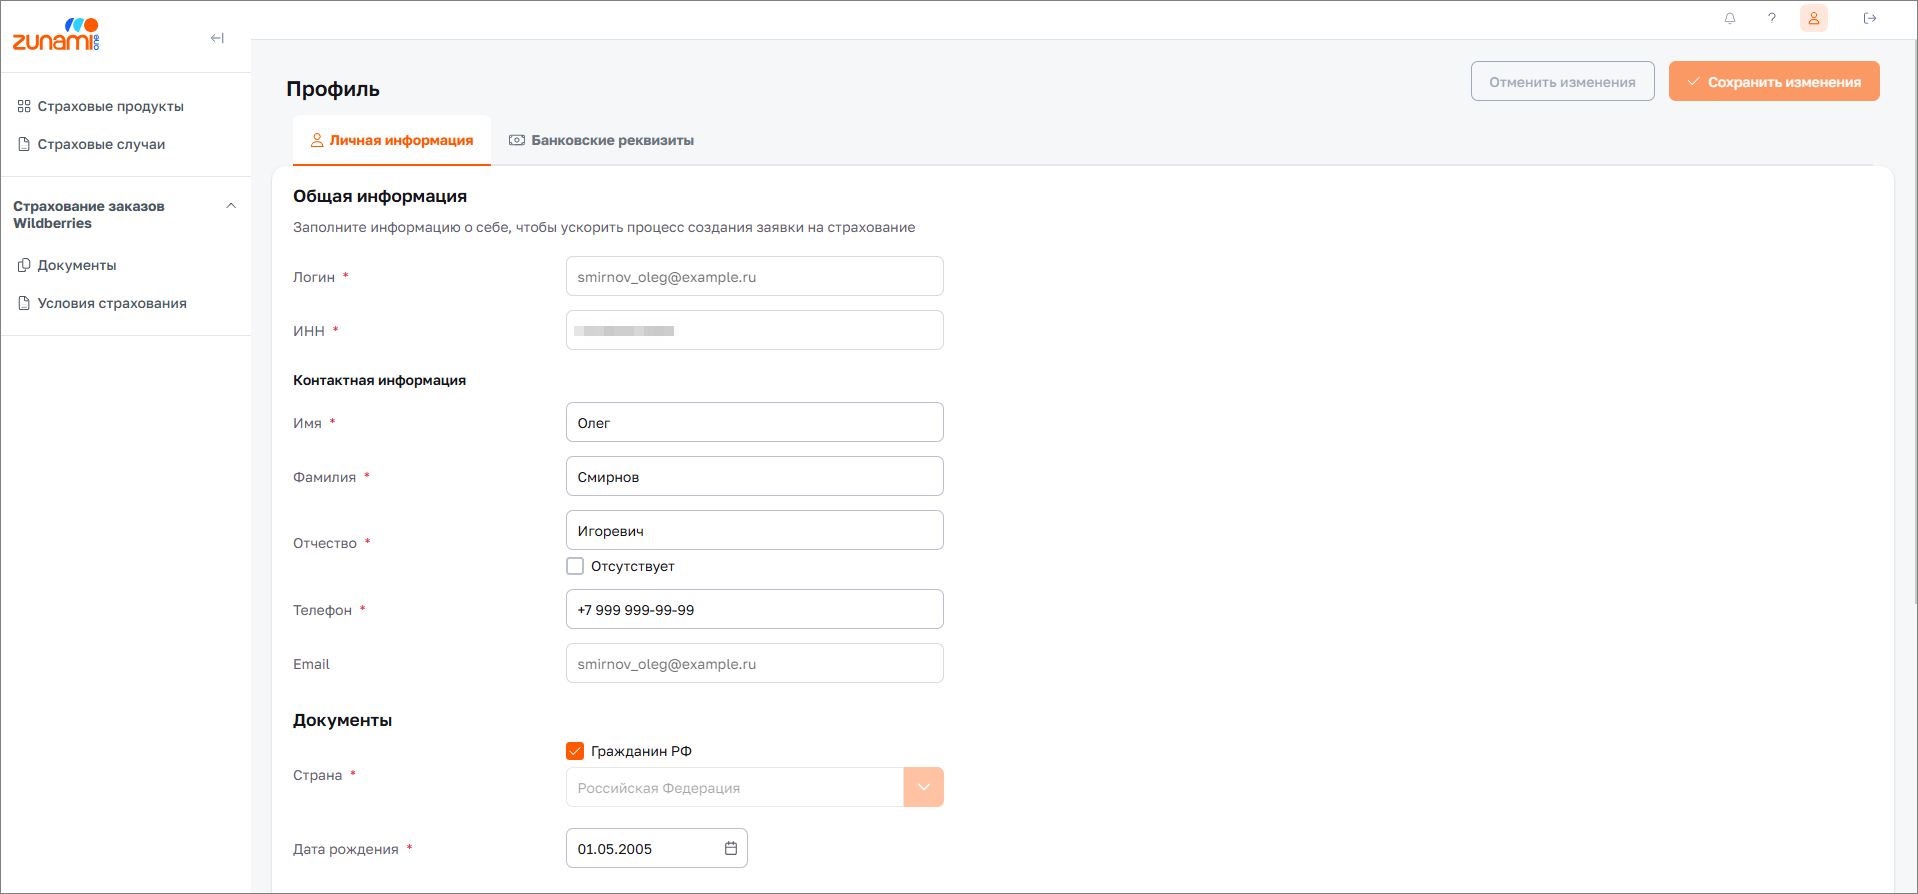
Task: Focus the Фамилия text field
Action: pos(754,476)
